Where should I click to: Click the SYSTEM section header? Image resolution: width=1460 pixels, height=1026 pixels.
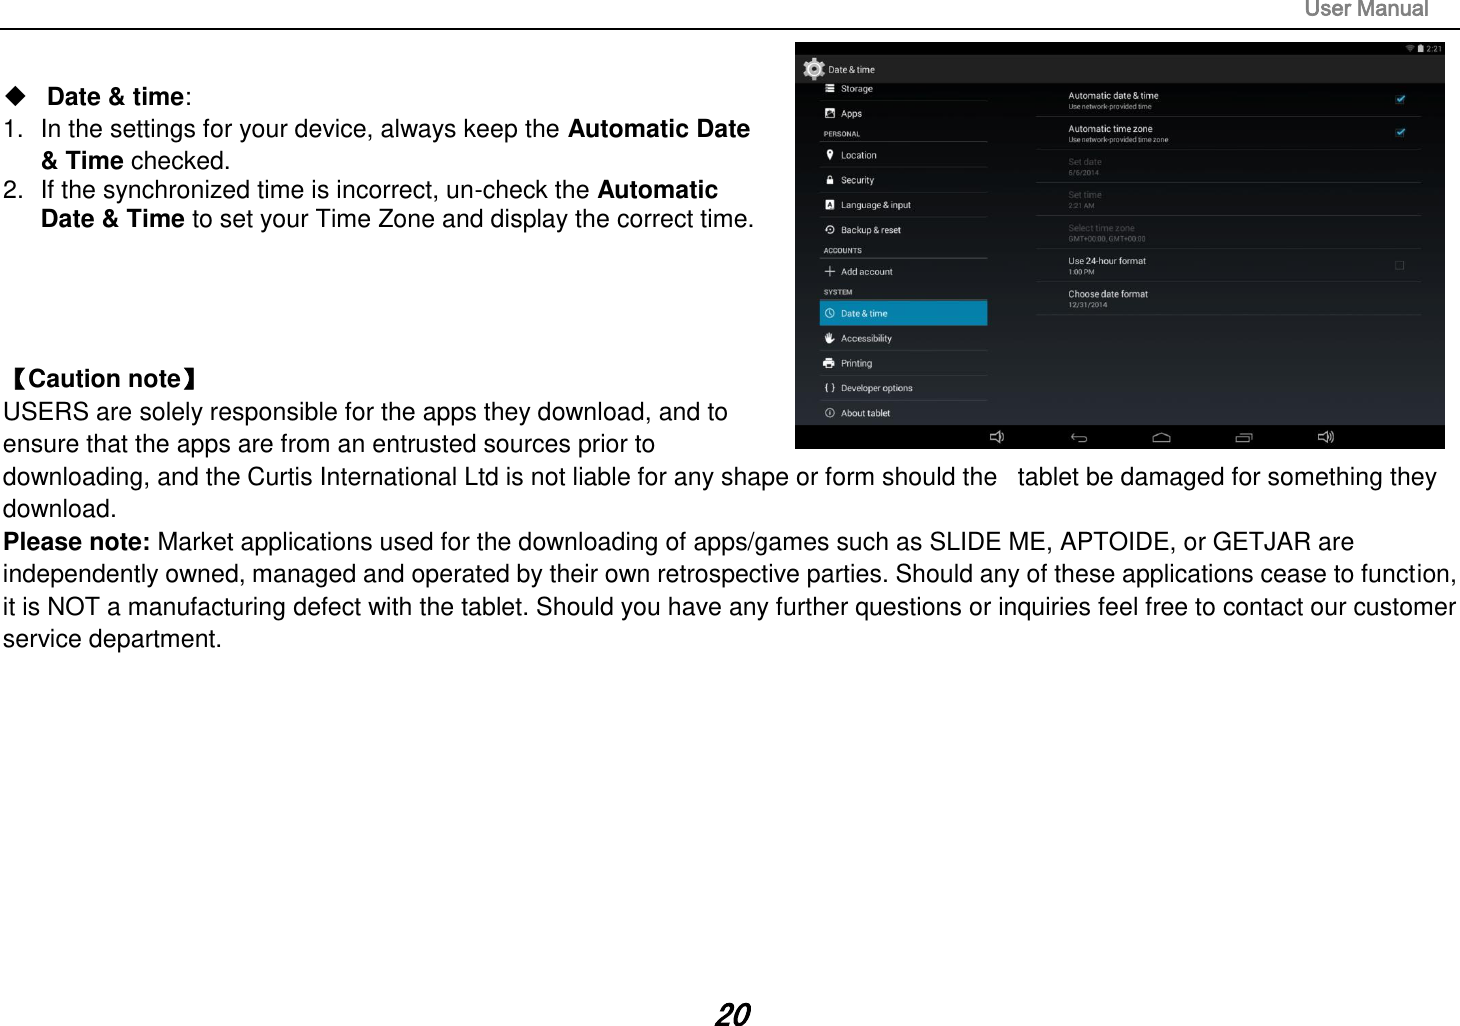point(838,292)
